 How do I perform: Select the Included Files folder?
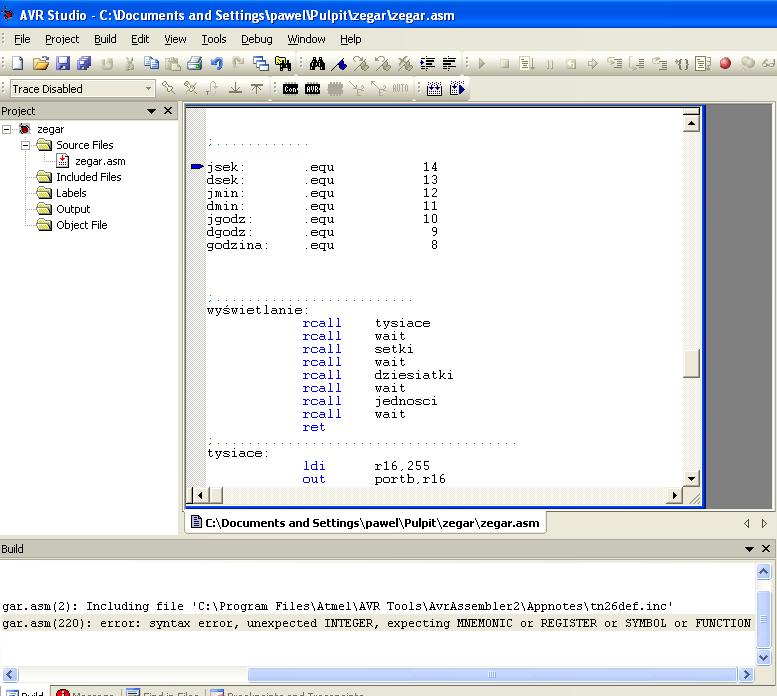pos(88,177)
